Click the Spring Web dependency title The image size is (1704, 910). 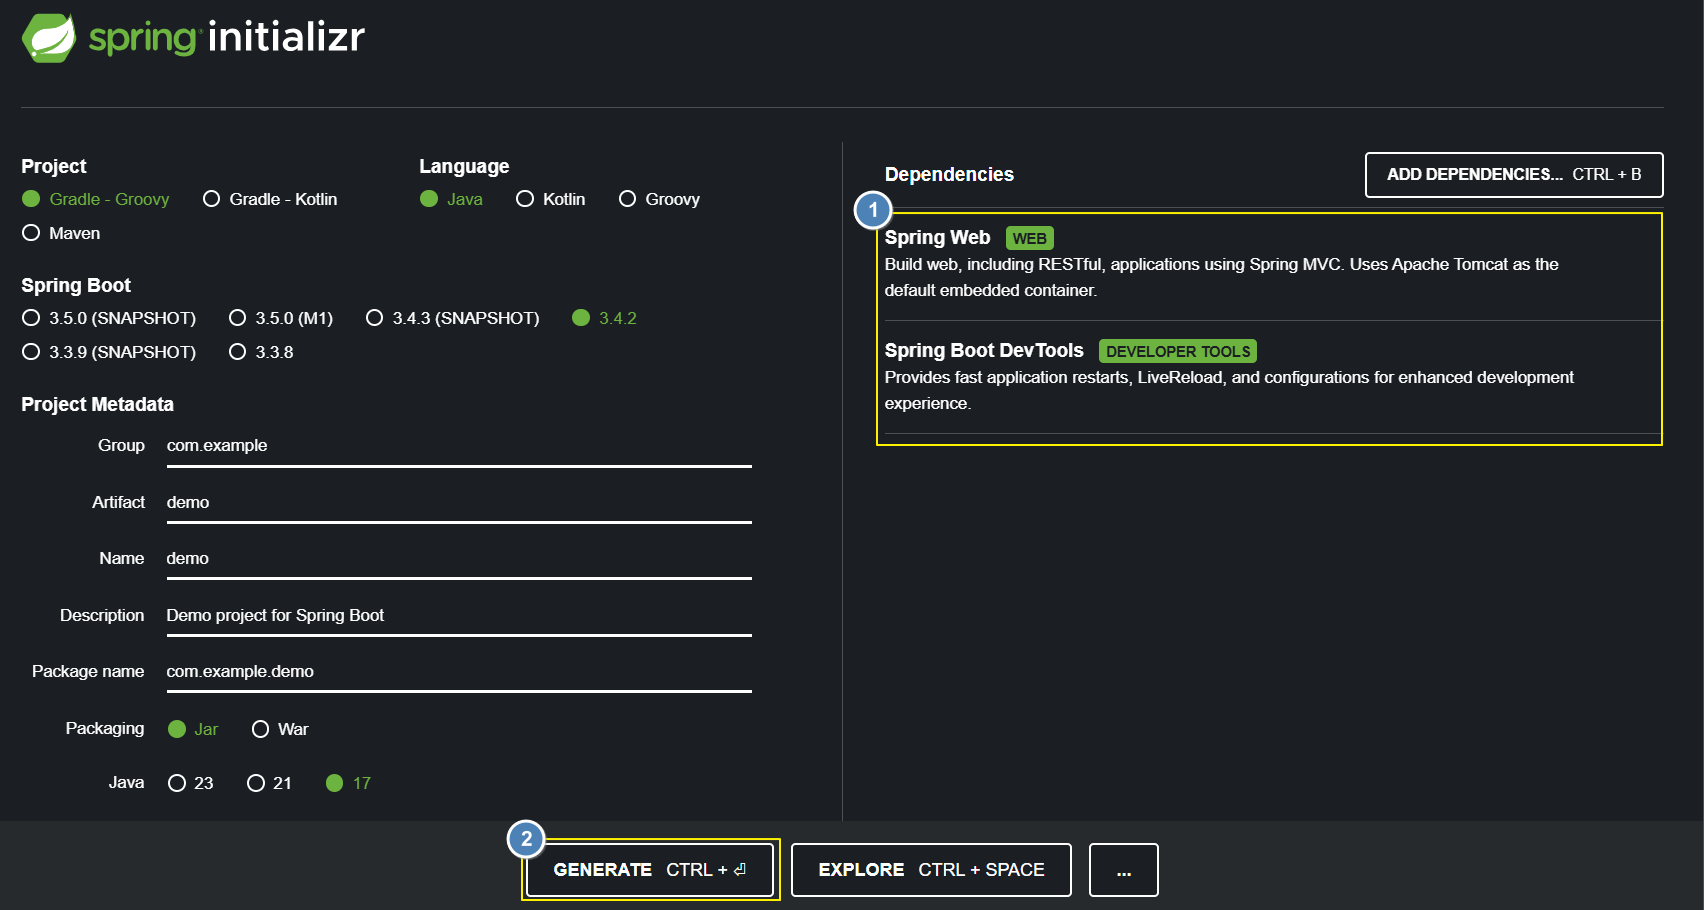tap(937, 238)
